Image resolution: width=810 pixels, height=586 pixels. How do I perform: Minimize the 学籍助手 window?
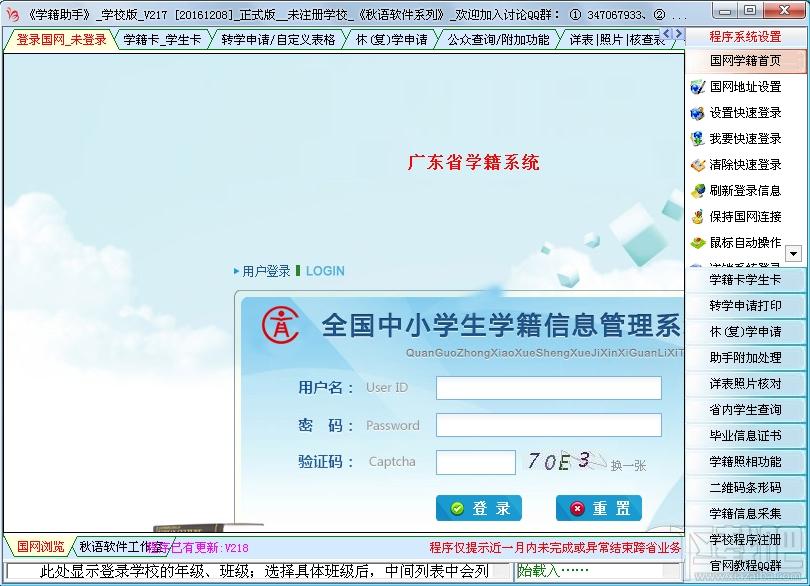[x=726, y=10]
